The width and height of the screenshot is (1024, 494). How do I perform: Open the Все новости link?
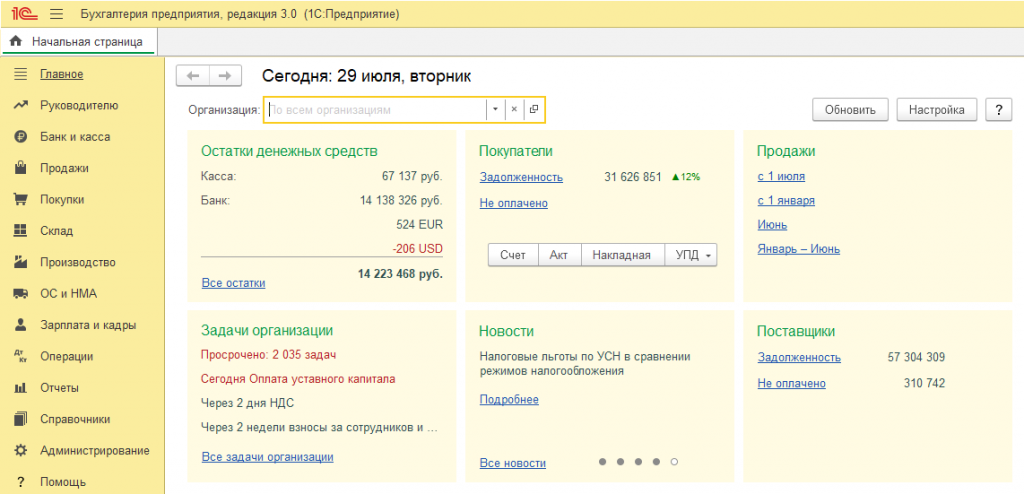tap(513, 463)
